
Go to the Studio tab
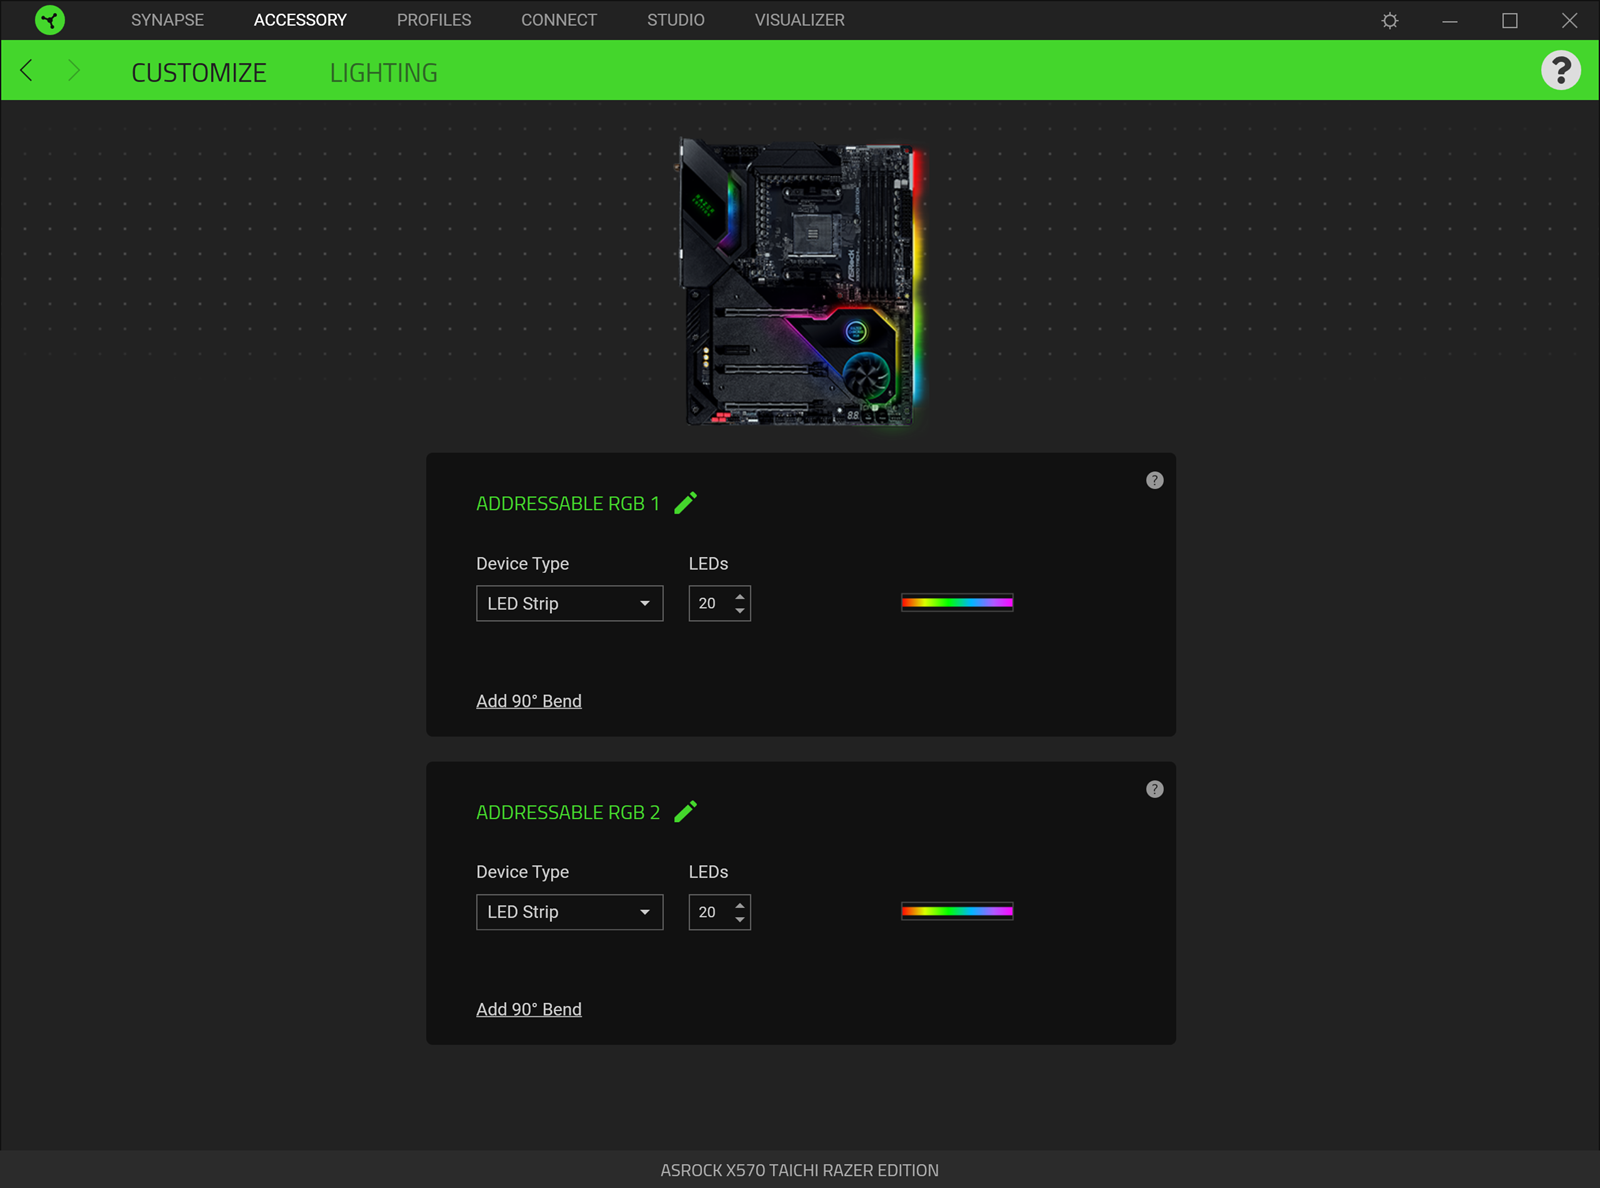click(x=676, y=20)
